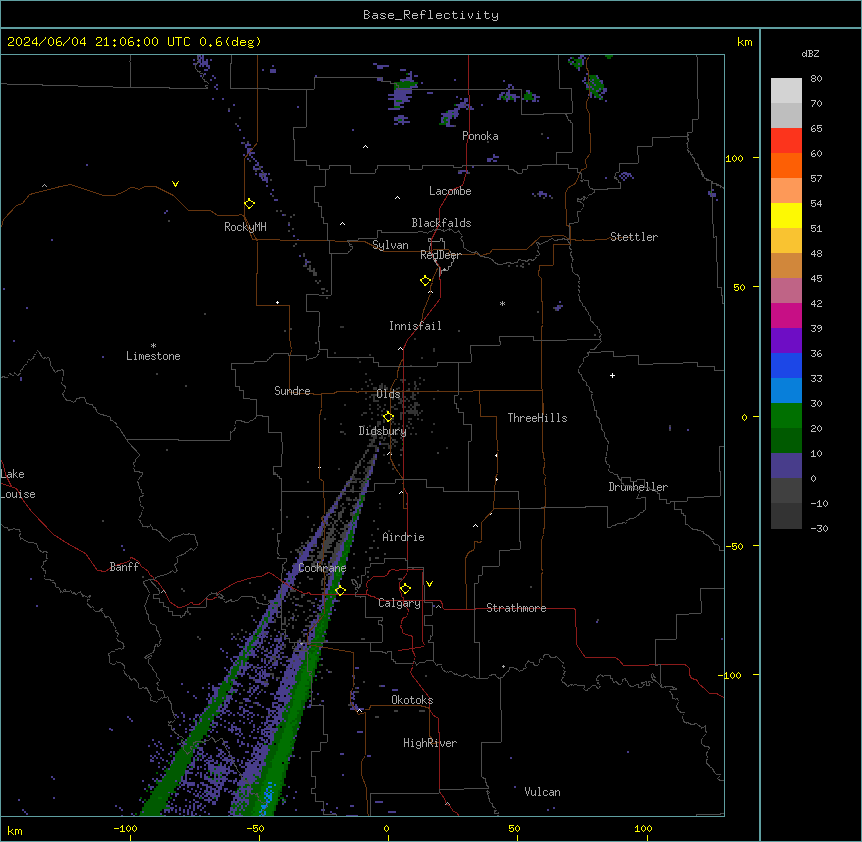Viewport: 862px width, 842px height.
Task: Click the yellow diamond marker above Calgary label
Action: [405, 589]
